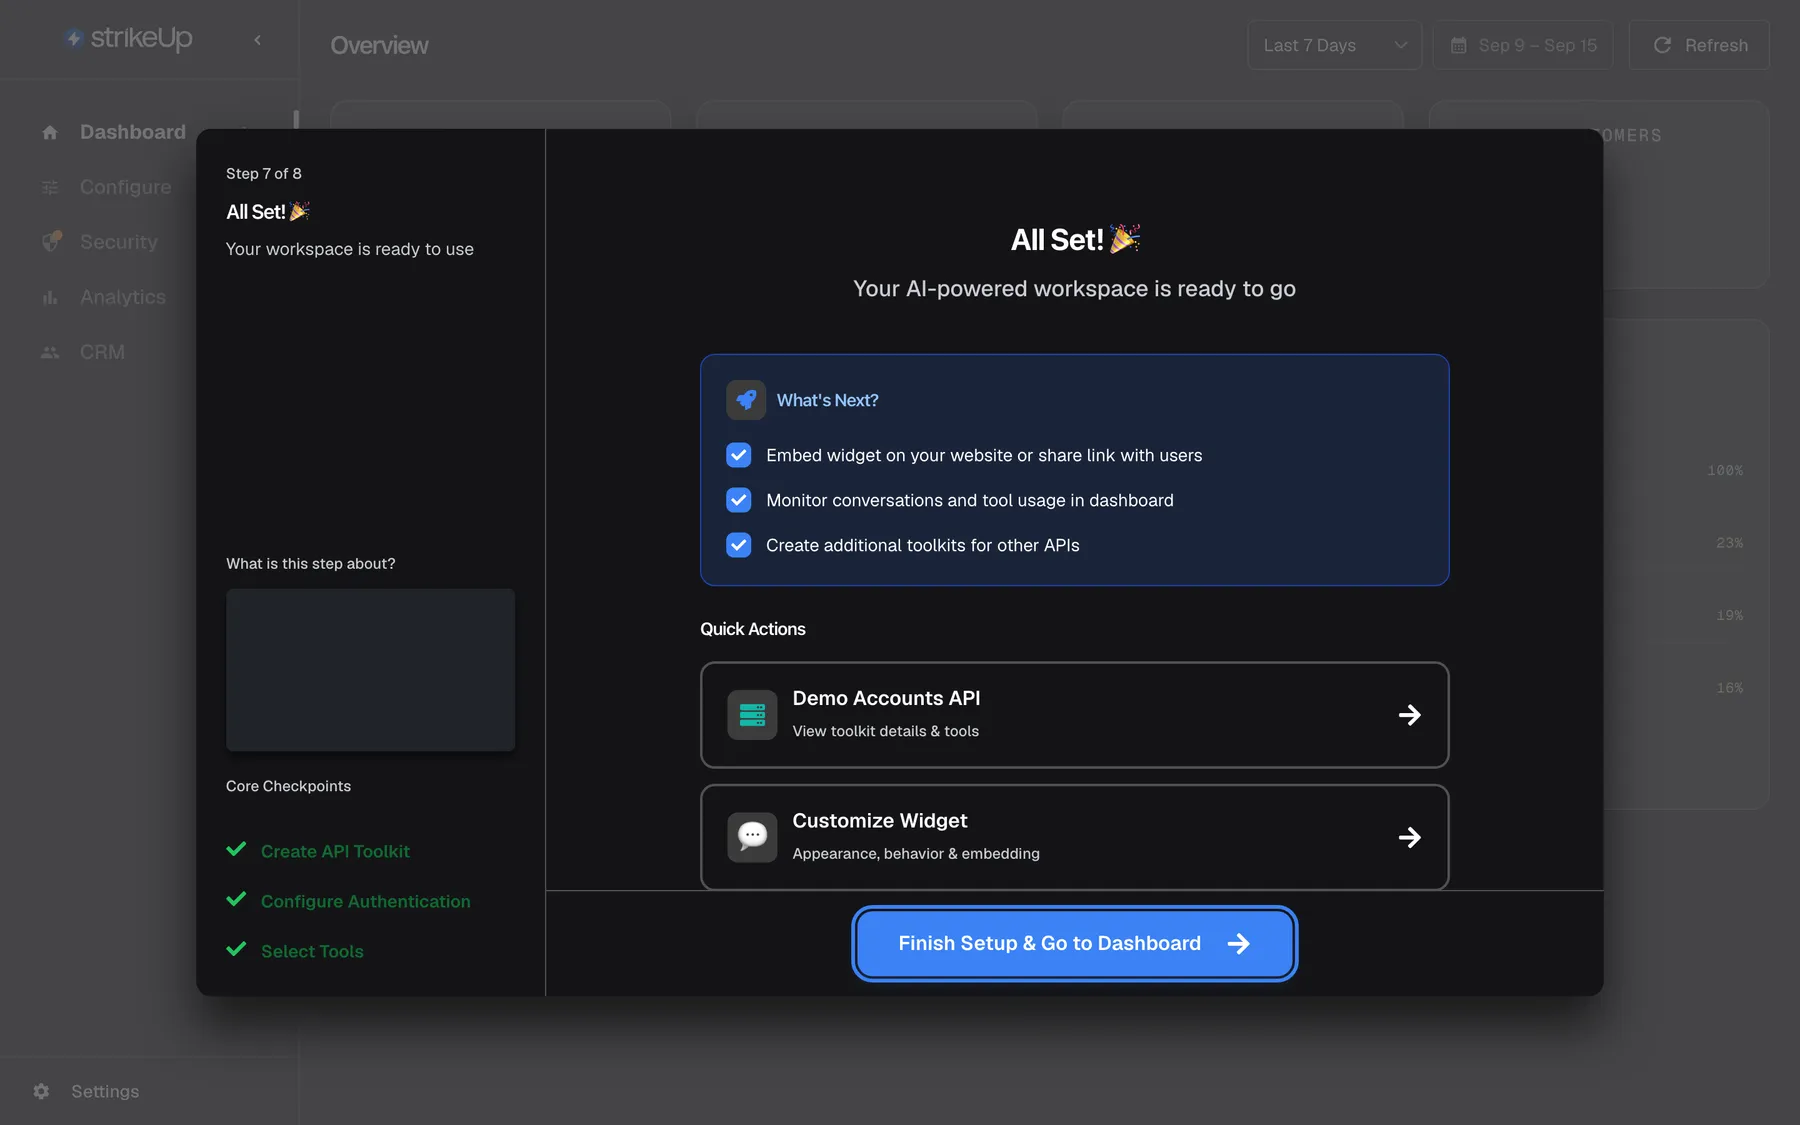The image size is (1800, 1125).
Task: Click the Security shield icon
Action: click(51, 242)
